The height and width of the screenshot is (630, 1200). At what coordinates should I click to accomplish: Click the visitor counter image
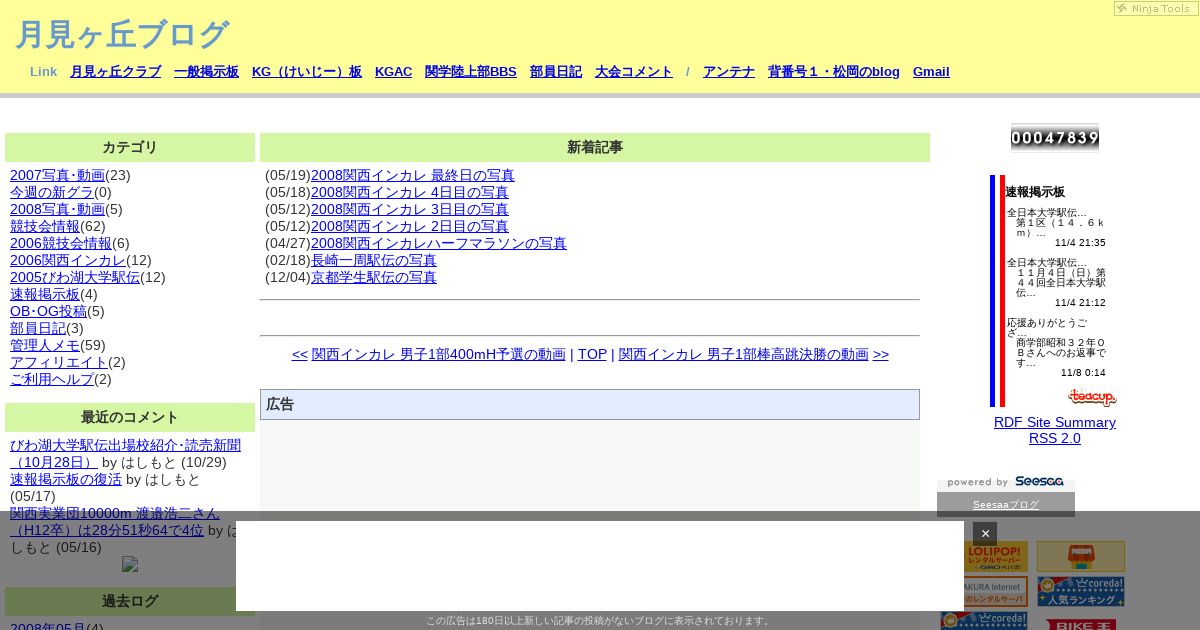click(1055, 138)
